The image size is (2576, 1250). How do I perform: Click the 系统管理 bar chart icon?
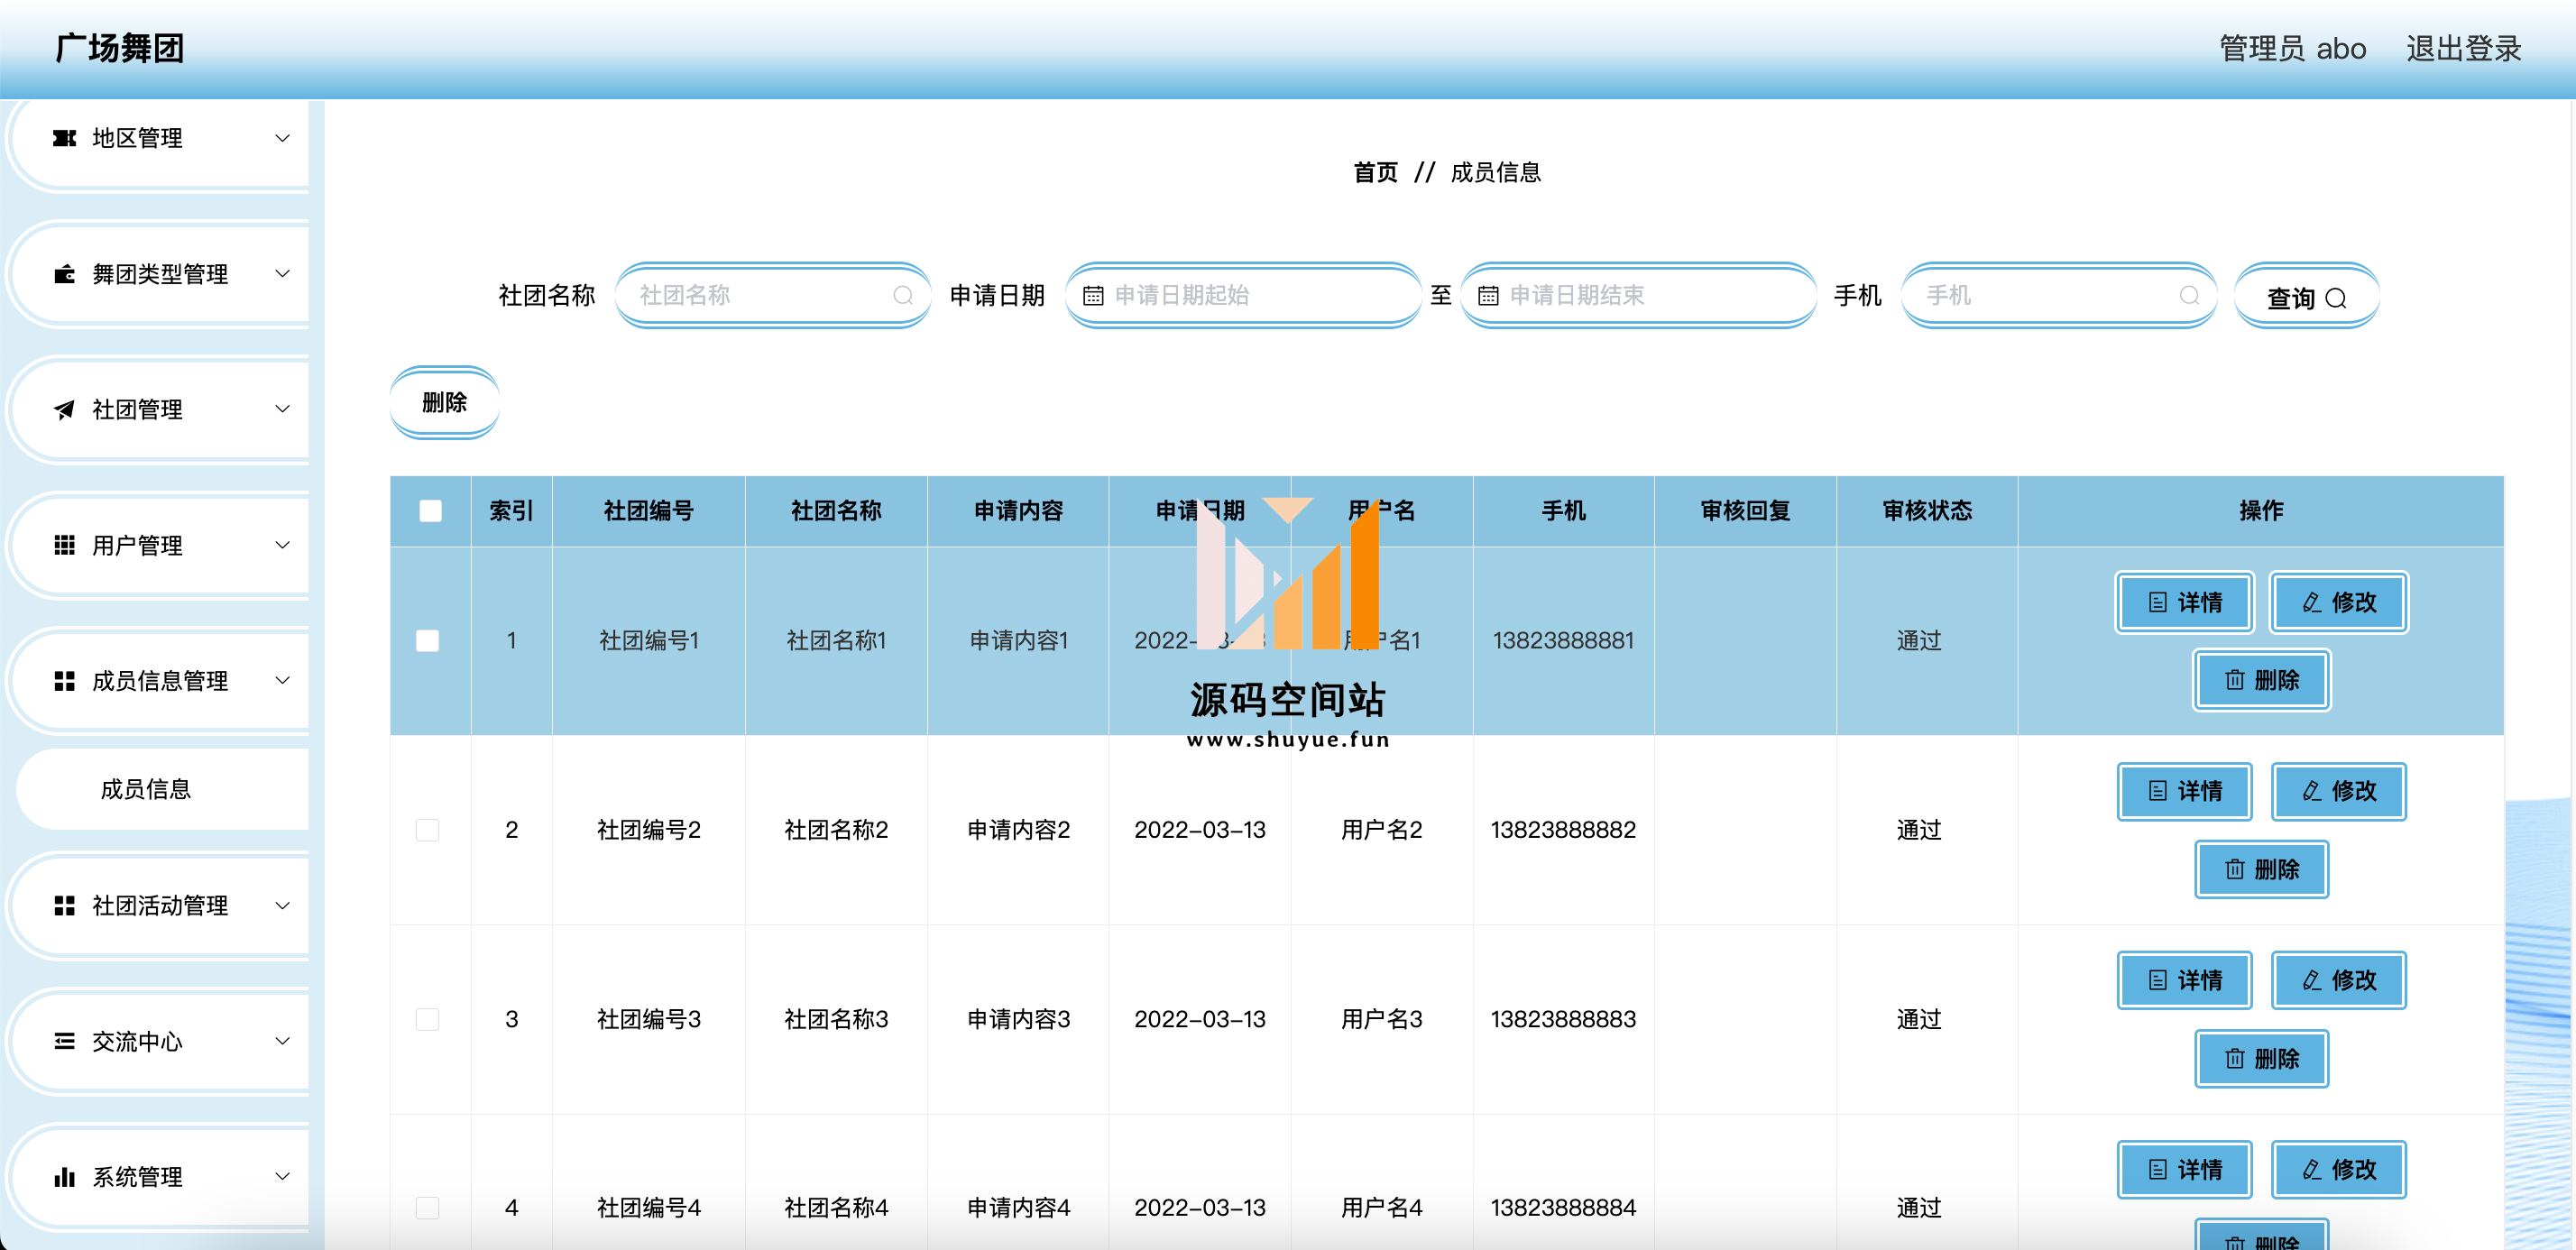(x=64, y=1177)
